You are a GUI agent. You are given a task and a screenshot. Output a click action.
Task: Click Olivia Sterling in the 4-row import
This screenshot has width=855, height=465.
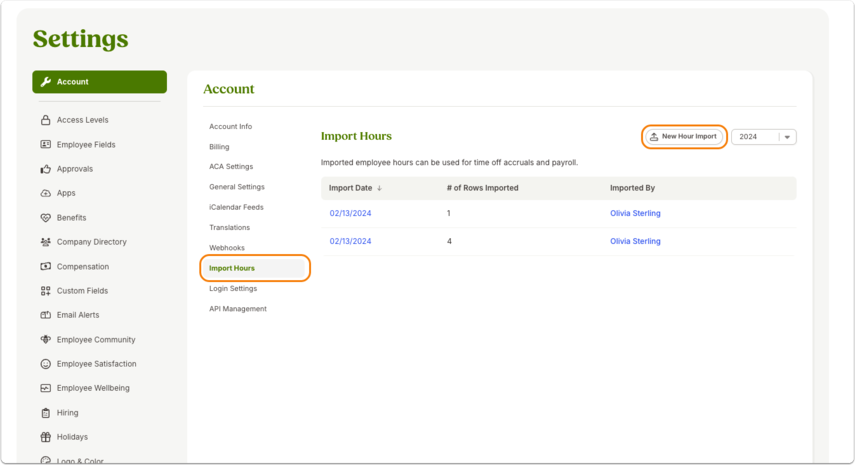(x=635, y=241)
